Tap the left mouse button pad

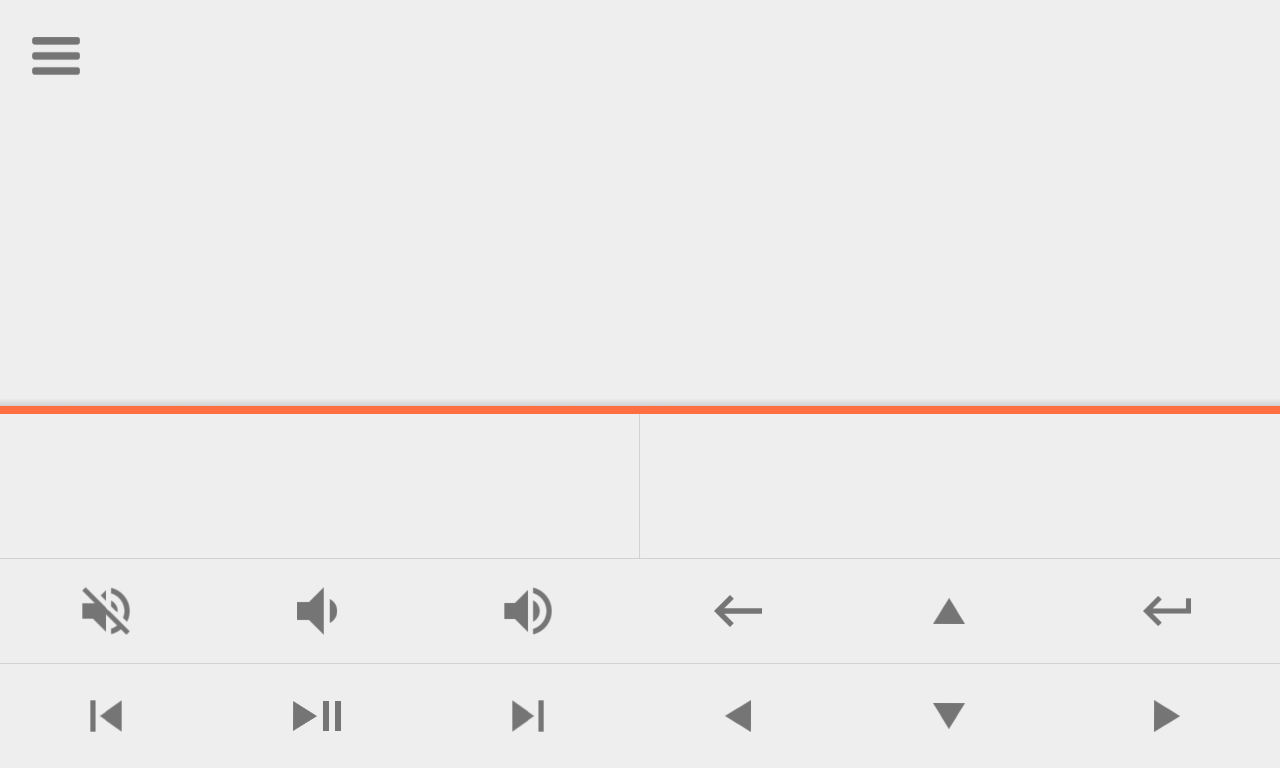319,486
